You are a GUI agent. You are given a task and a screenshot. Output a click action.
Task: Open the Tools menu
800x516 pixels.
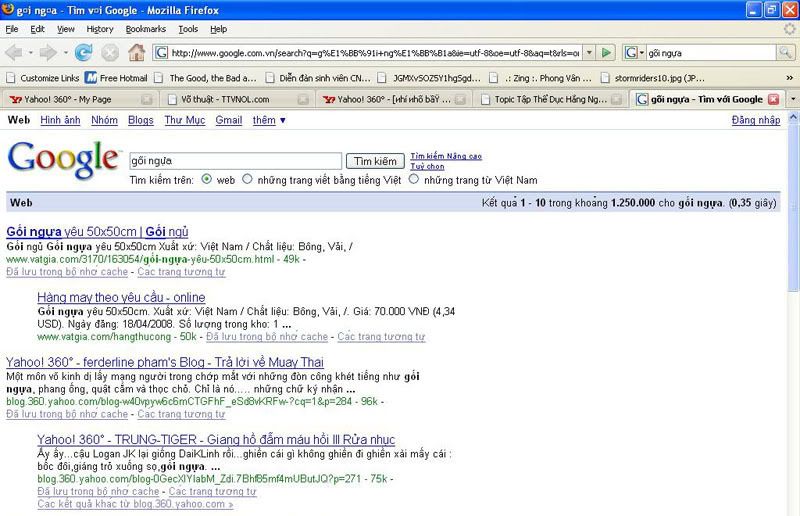tap(188, 29)
